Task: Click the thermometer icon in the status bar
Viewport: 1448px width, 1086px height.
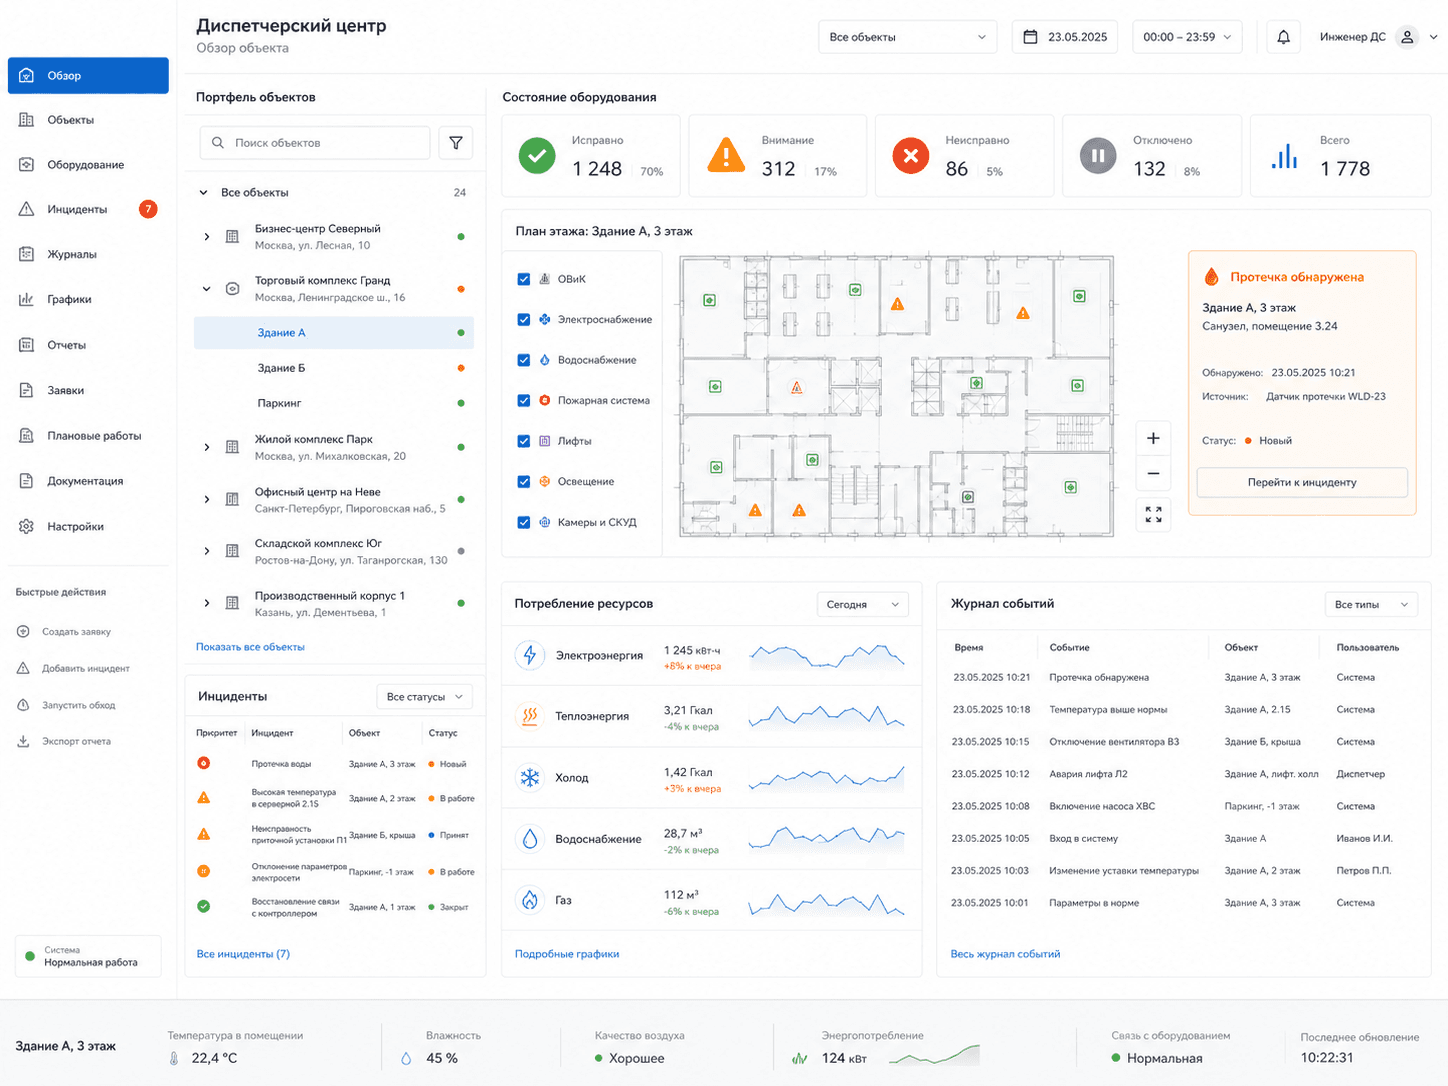Action: pyautogui.click(x=174, y=1058)
